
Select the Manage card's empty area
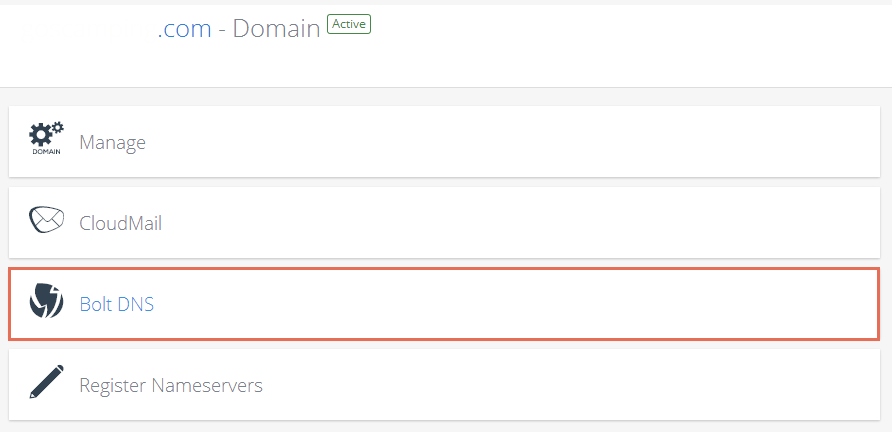click(512, 141)
